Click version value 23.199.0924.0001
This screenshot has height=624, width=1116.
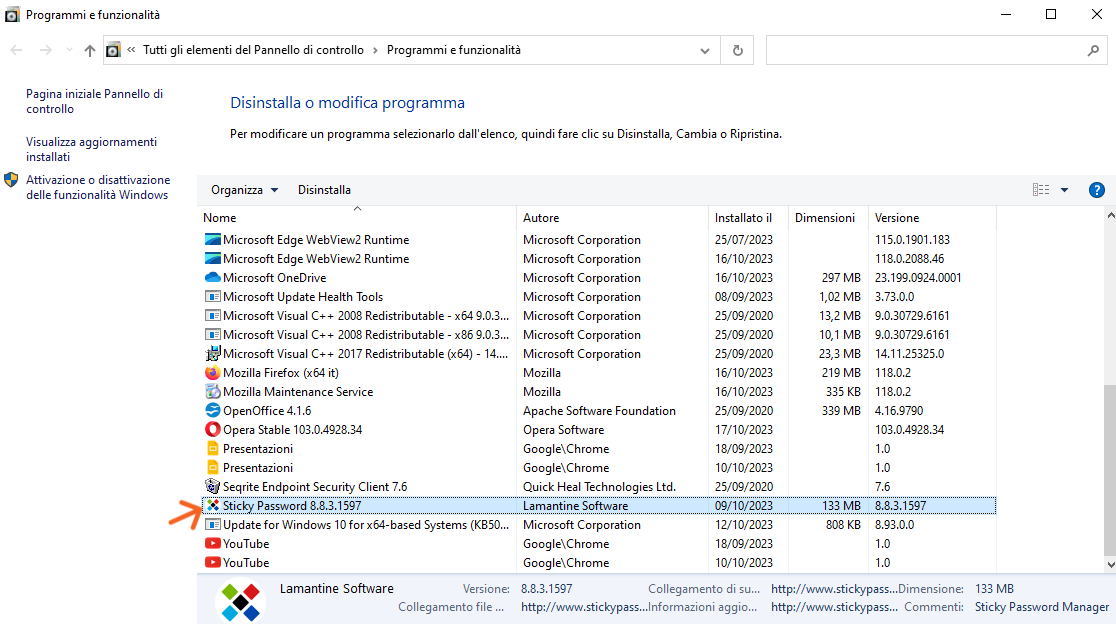[918, 277]
